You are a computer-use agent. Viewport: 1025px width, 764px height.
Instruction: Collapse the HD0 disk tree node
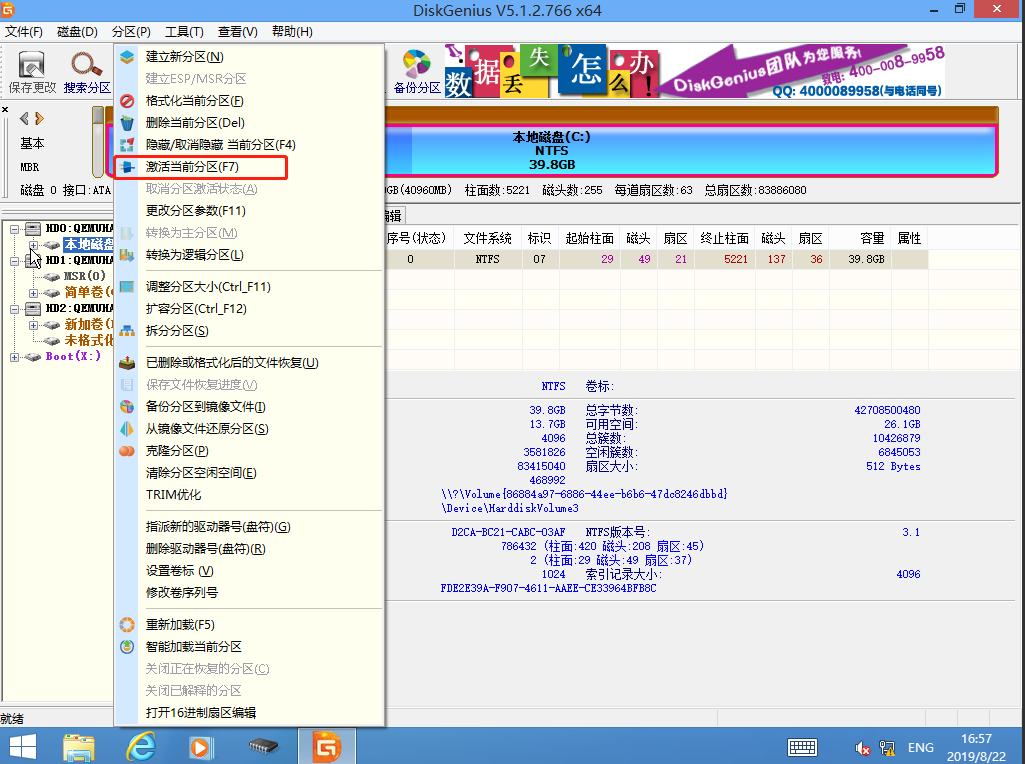click(14, 229)
